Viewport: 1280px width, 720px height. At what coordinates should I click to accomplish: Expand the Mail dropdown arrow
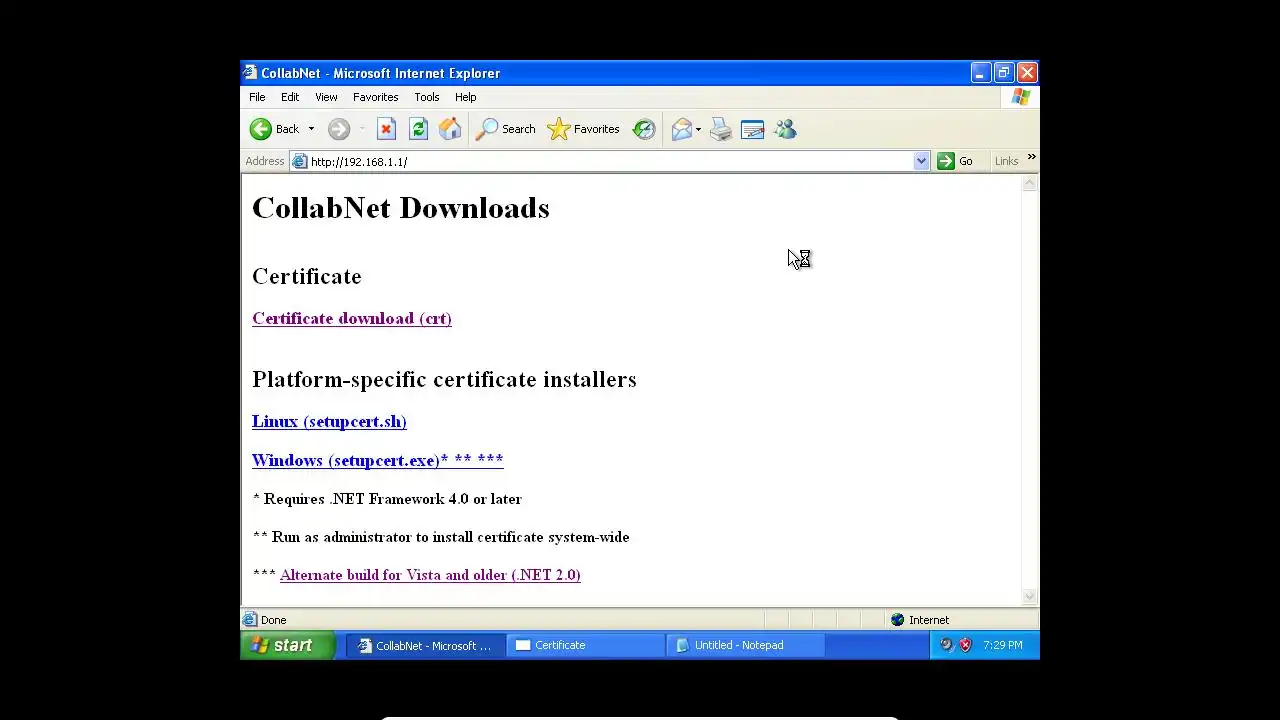click(698, 129)
